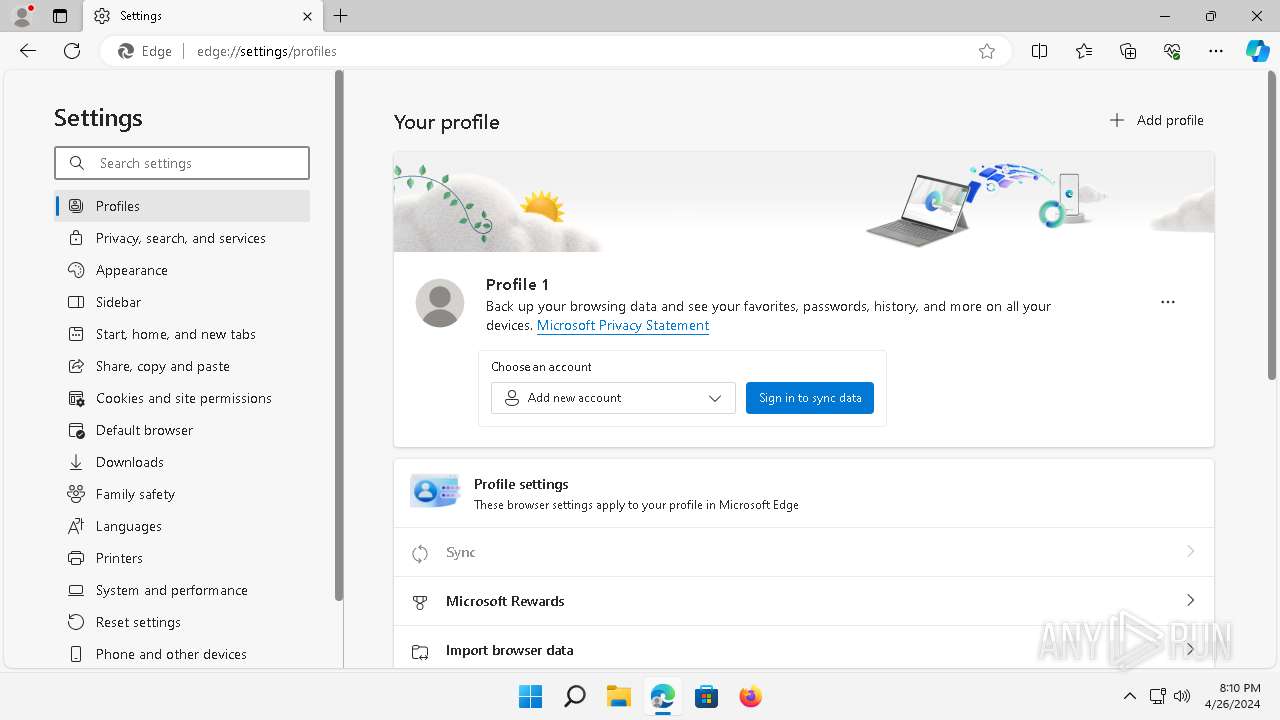Click the Microsoft Rewards trophy icon
This screenshot has height=720, width=1280.
tap(420, 602)
